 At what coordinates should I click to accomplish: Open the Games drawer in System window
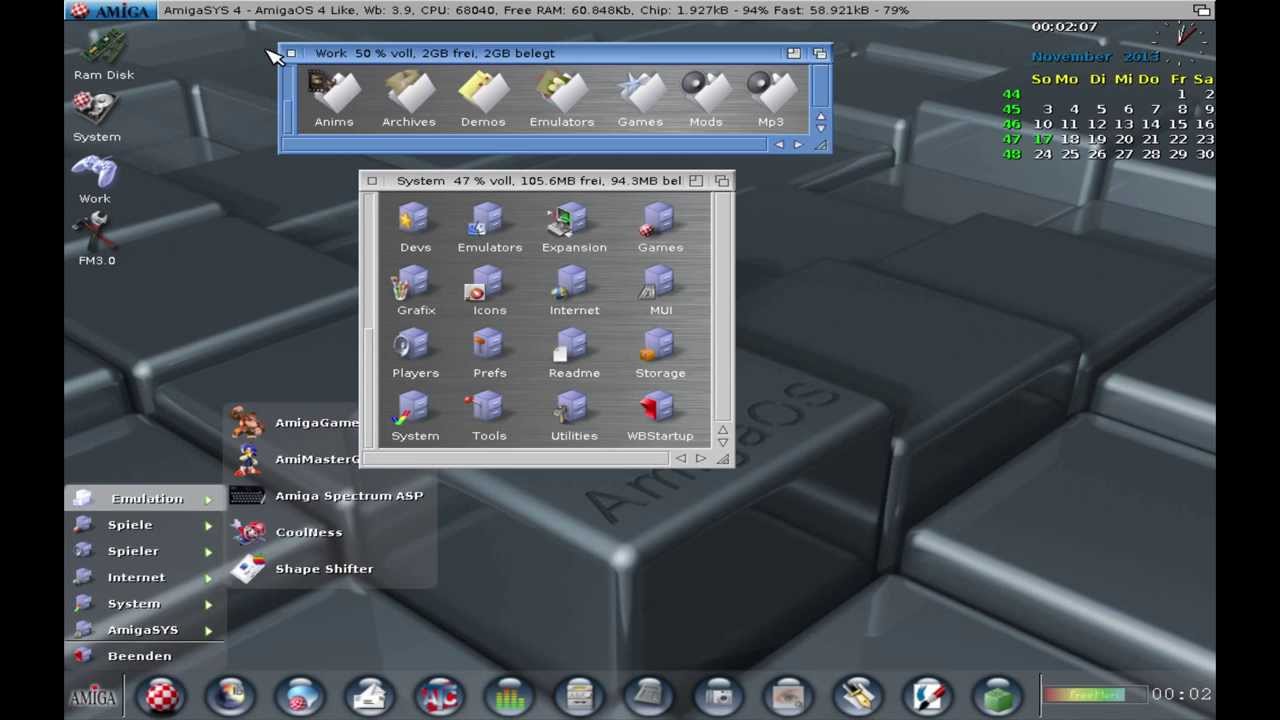pos(660,228)
